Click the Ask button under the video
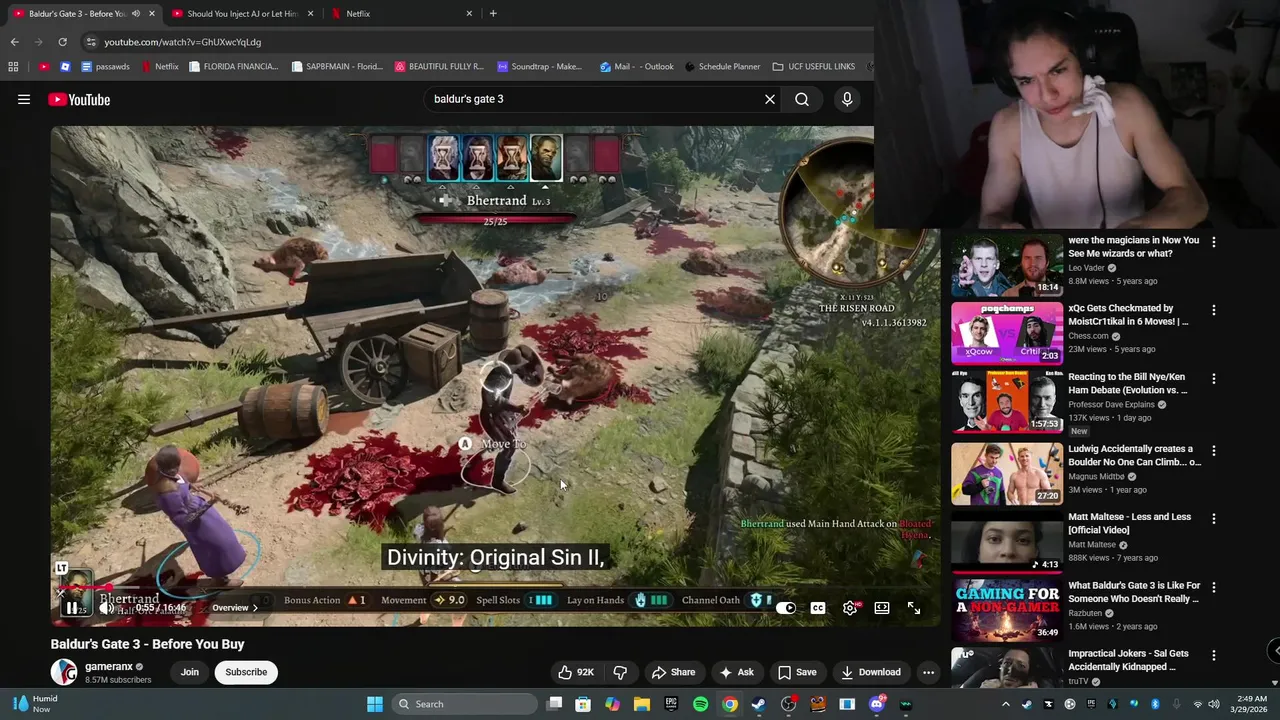This screenshot has height=720, width=1280. click(736, 672)
